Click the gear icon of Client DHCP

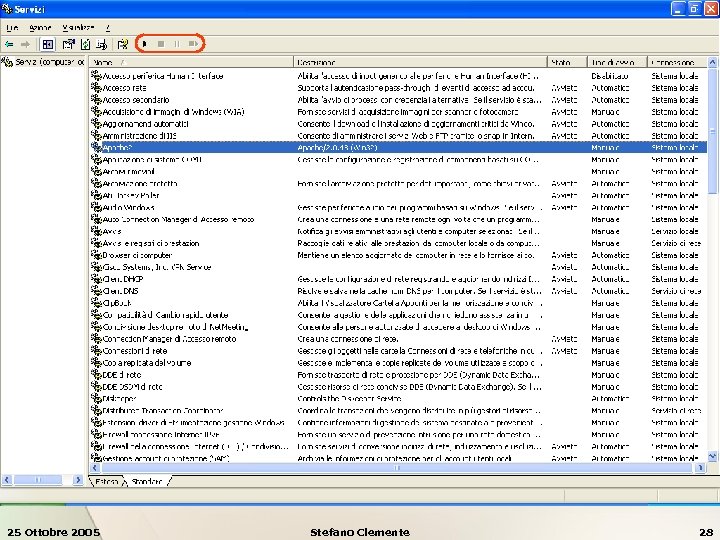click(x=96, y=278)
